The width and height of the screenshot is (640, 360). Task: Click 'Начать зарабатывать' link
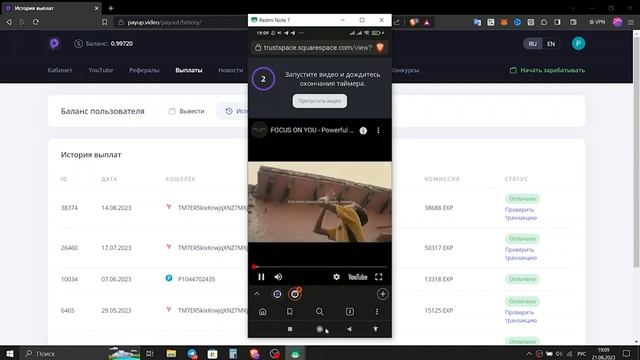547,70
